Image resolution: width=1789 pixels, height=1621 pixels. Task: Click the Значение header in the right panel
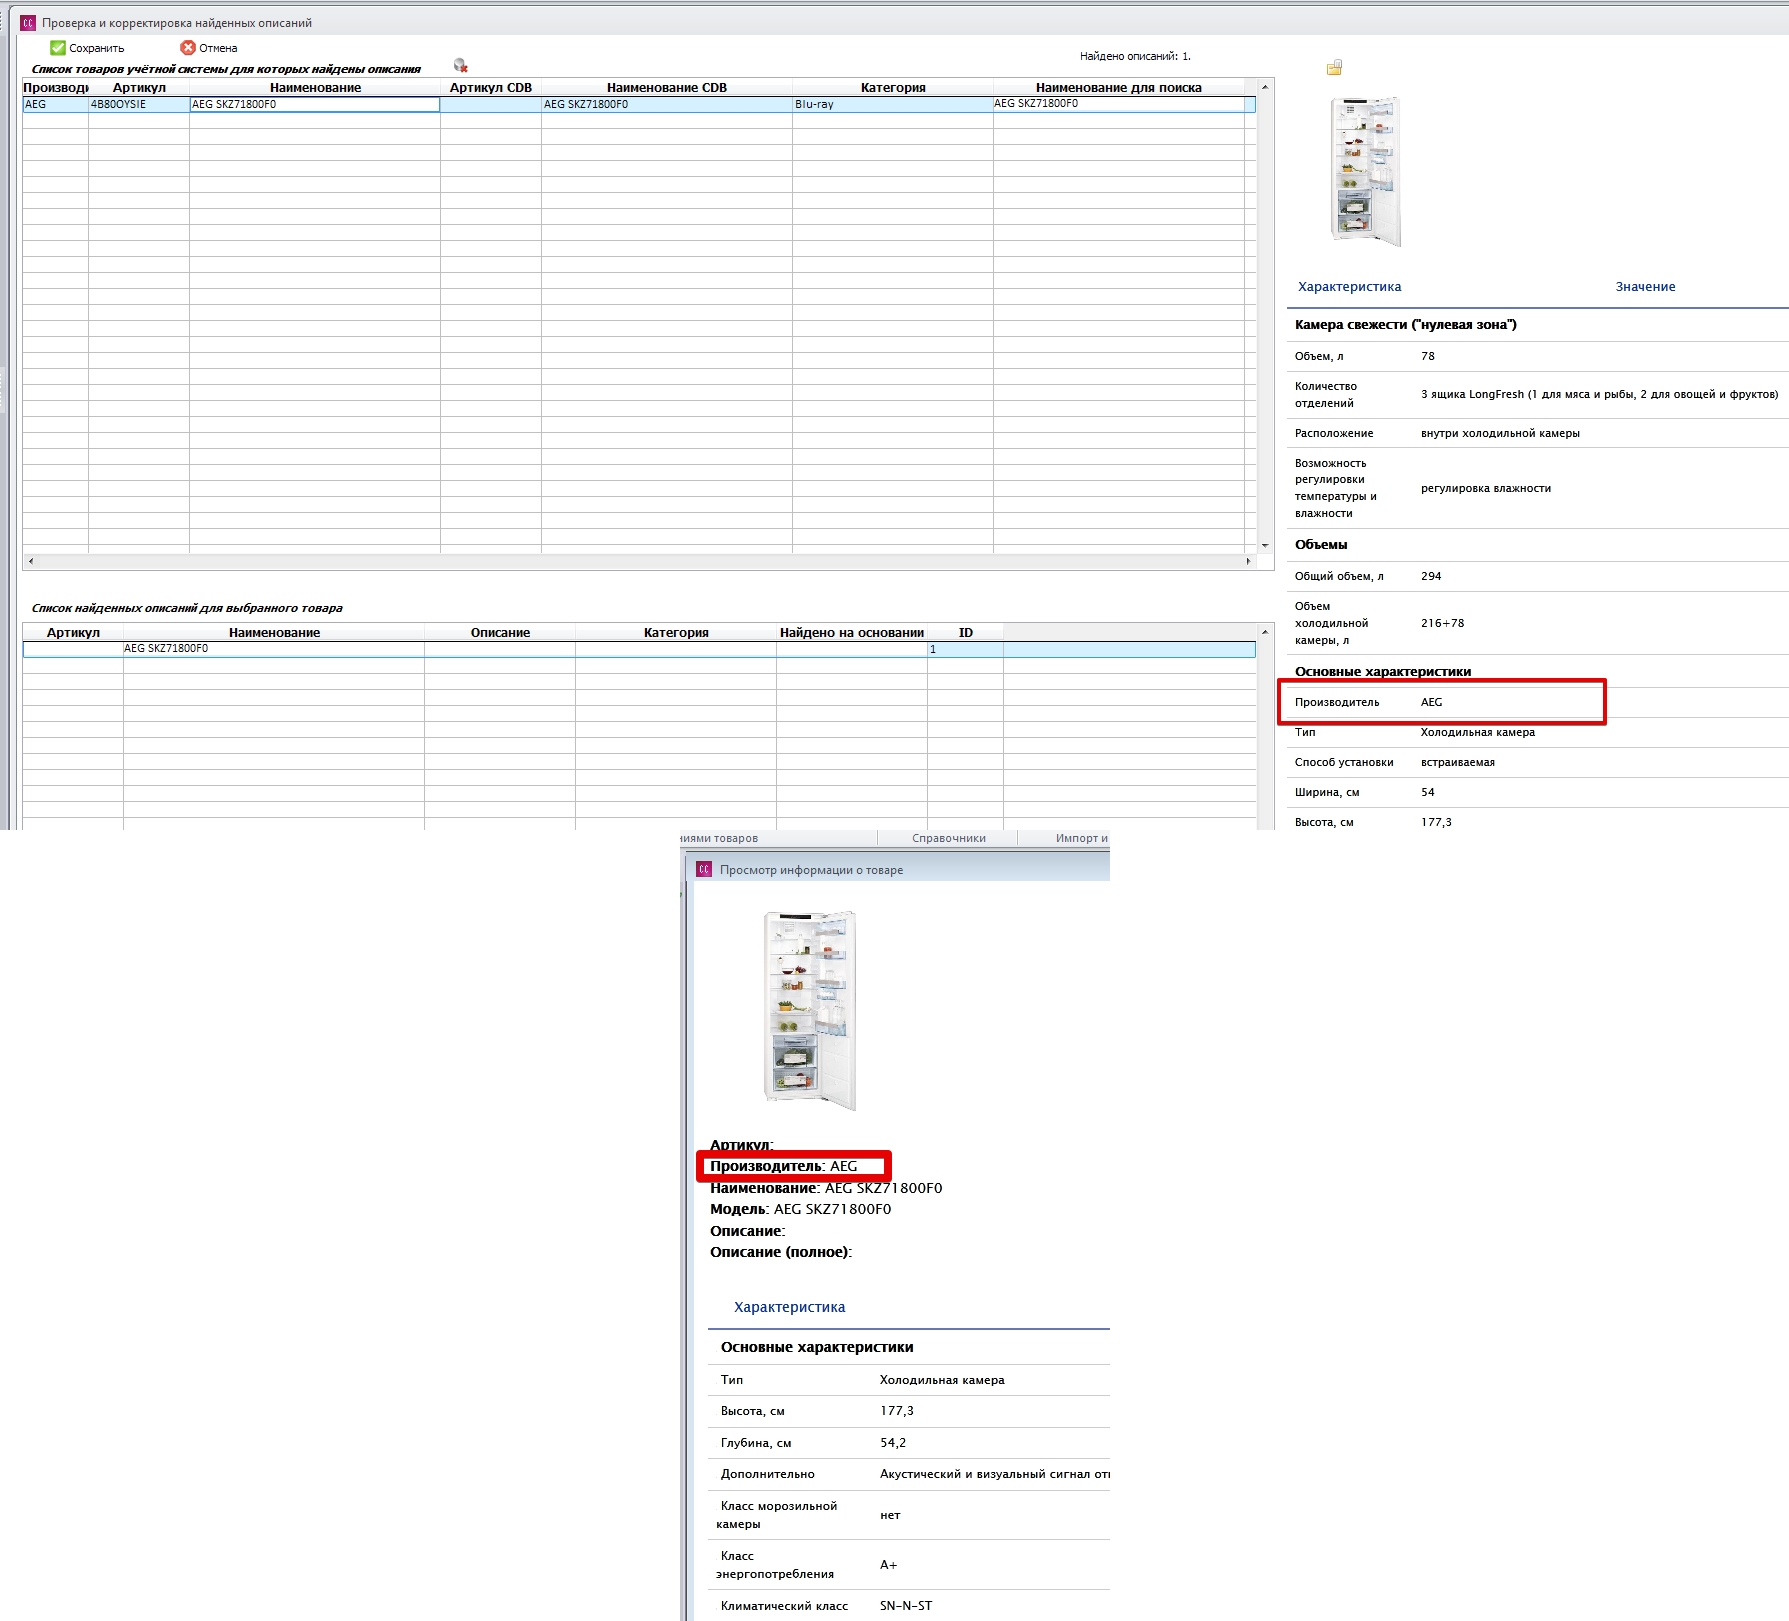tap(1645, 287)
